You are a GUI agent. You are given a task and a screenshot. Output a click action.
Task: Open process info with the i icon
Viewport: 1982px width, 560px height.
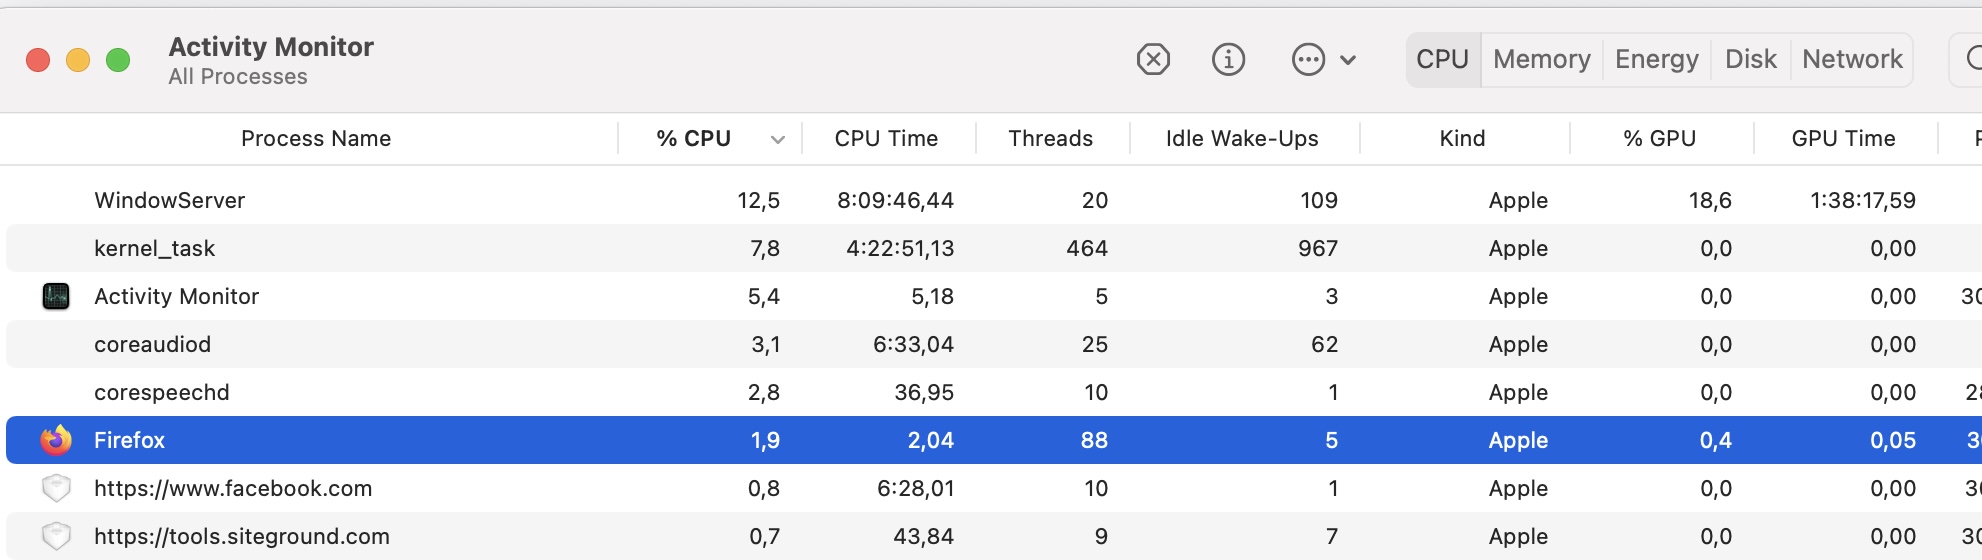point(1228,60)
